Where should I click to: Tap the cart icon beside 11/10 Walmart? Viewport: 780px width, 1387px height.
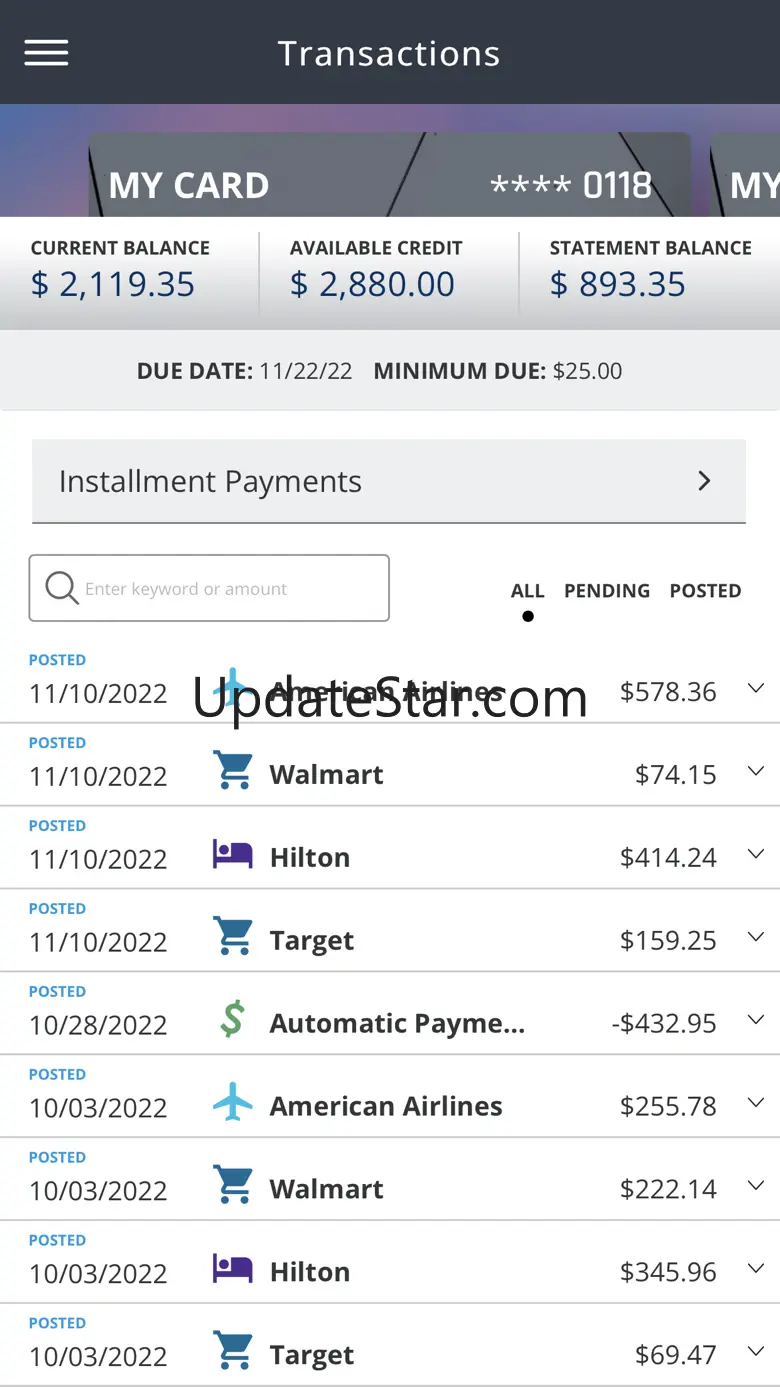point(234,771)
